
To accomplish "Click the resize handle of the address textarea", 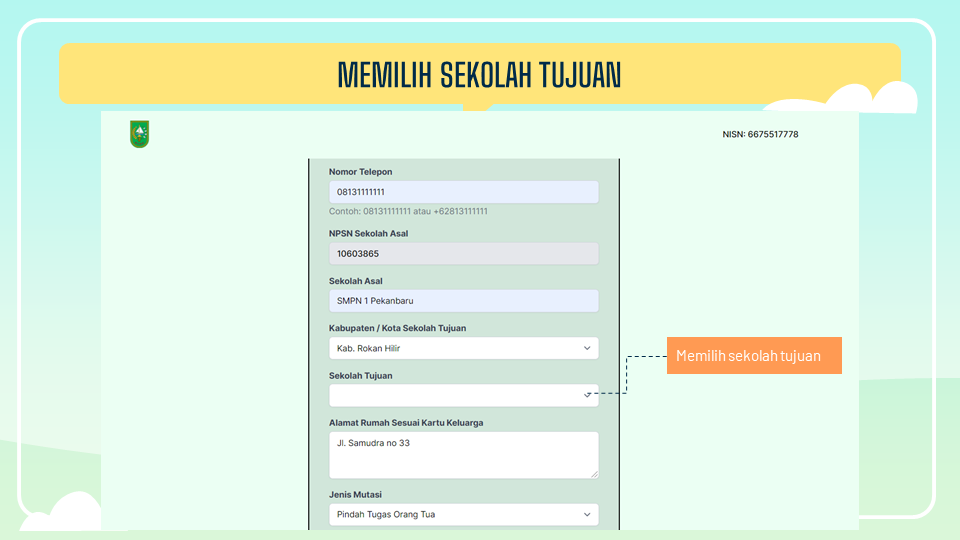I will coord(593,473).
